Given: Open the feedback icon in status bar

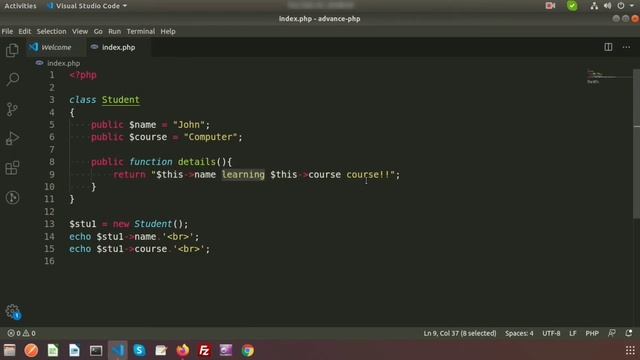Looking at the screenshot, I should [x=611, y=333].
